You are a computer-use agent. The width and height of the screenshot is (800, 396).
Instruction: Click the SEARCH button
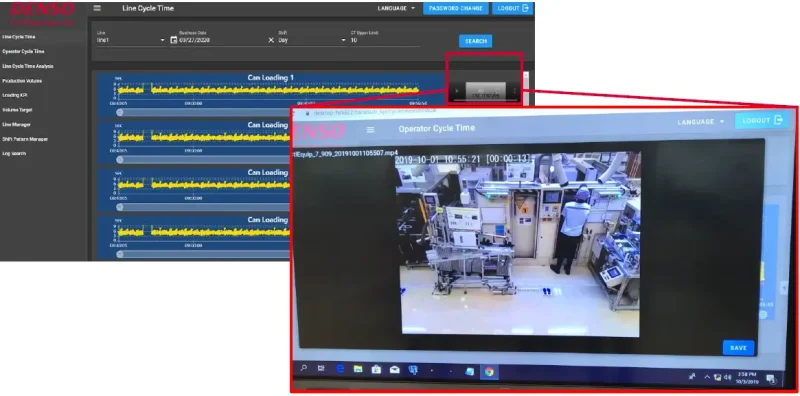tap(476, 41)
